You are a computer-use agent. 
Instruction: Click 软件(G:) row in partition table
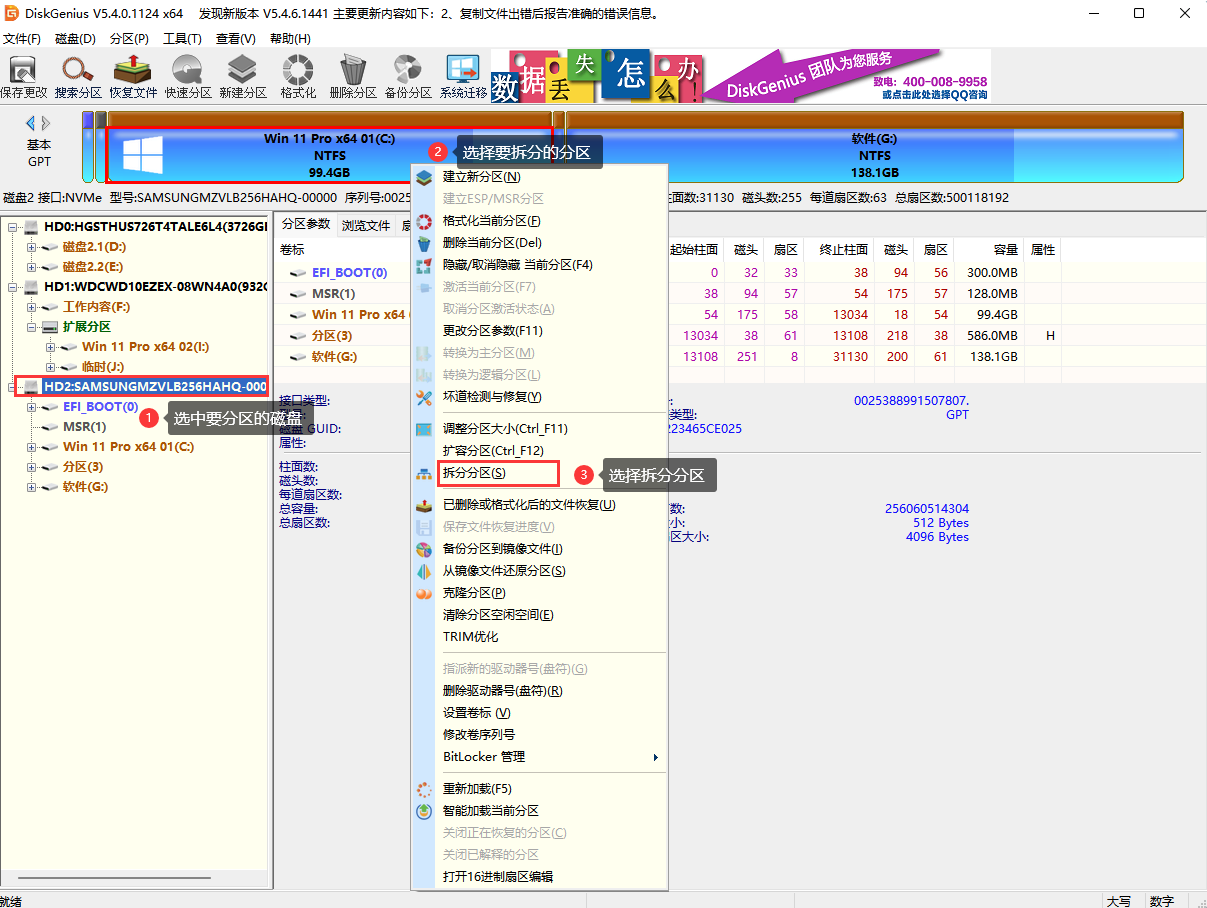[666, 357]
